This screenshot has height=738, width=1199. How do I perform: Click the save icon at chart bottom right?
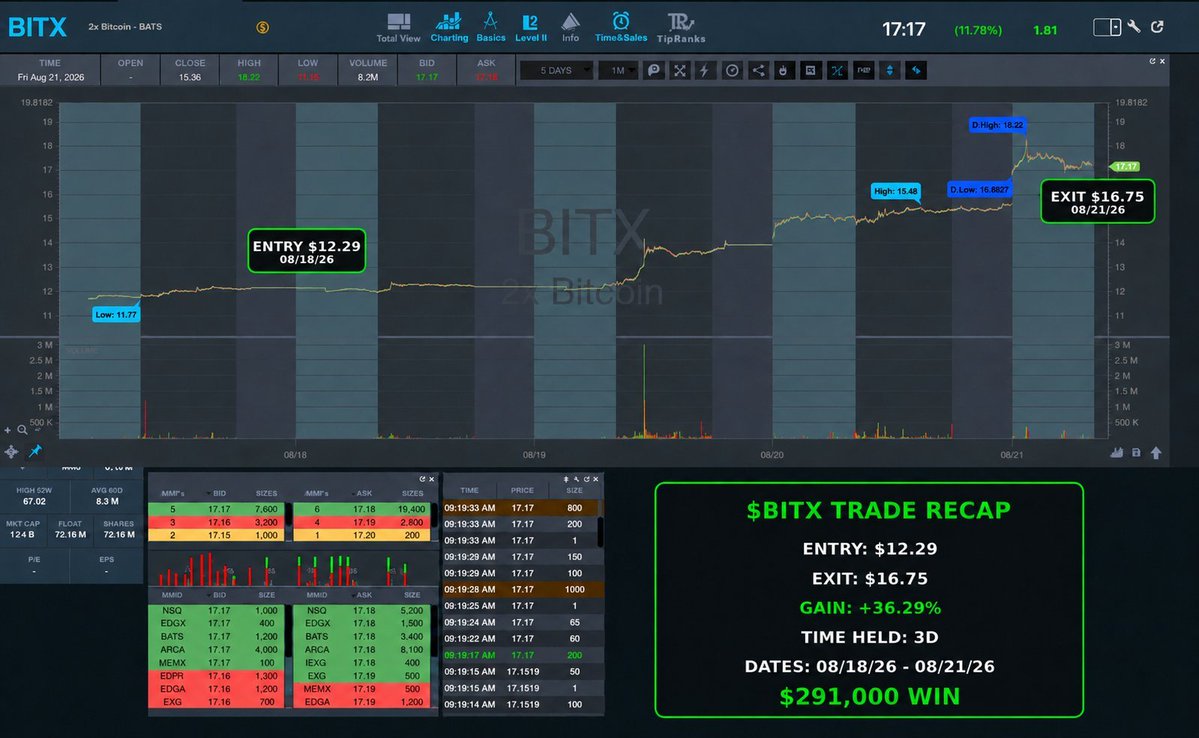1136,453
